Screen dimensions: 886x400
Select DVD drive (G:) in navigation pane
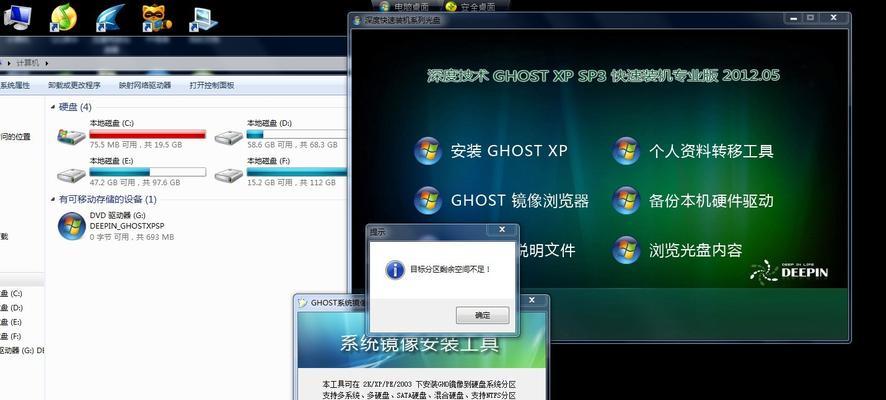click(x=21, y=350)
